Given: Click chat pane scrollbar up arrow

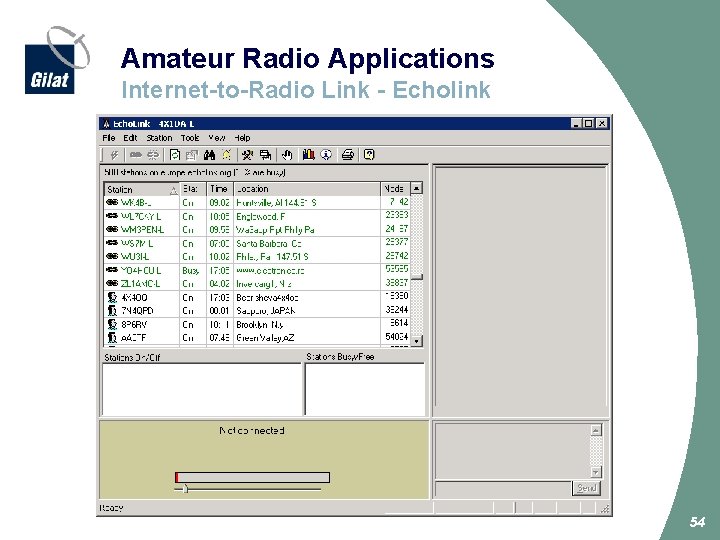Looking at the screenshot, I should (x=596, y=430).
